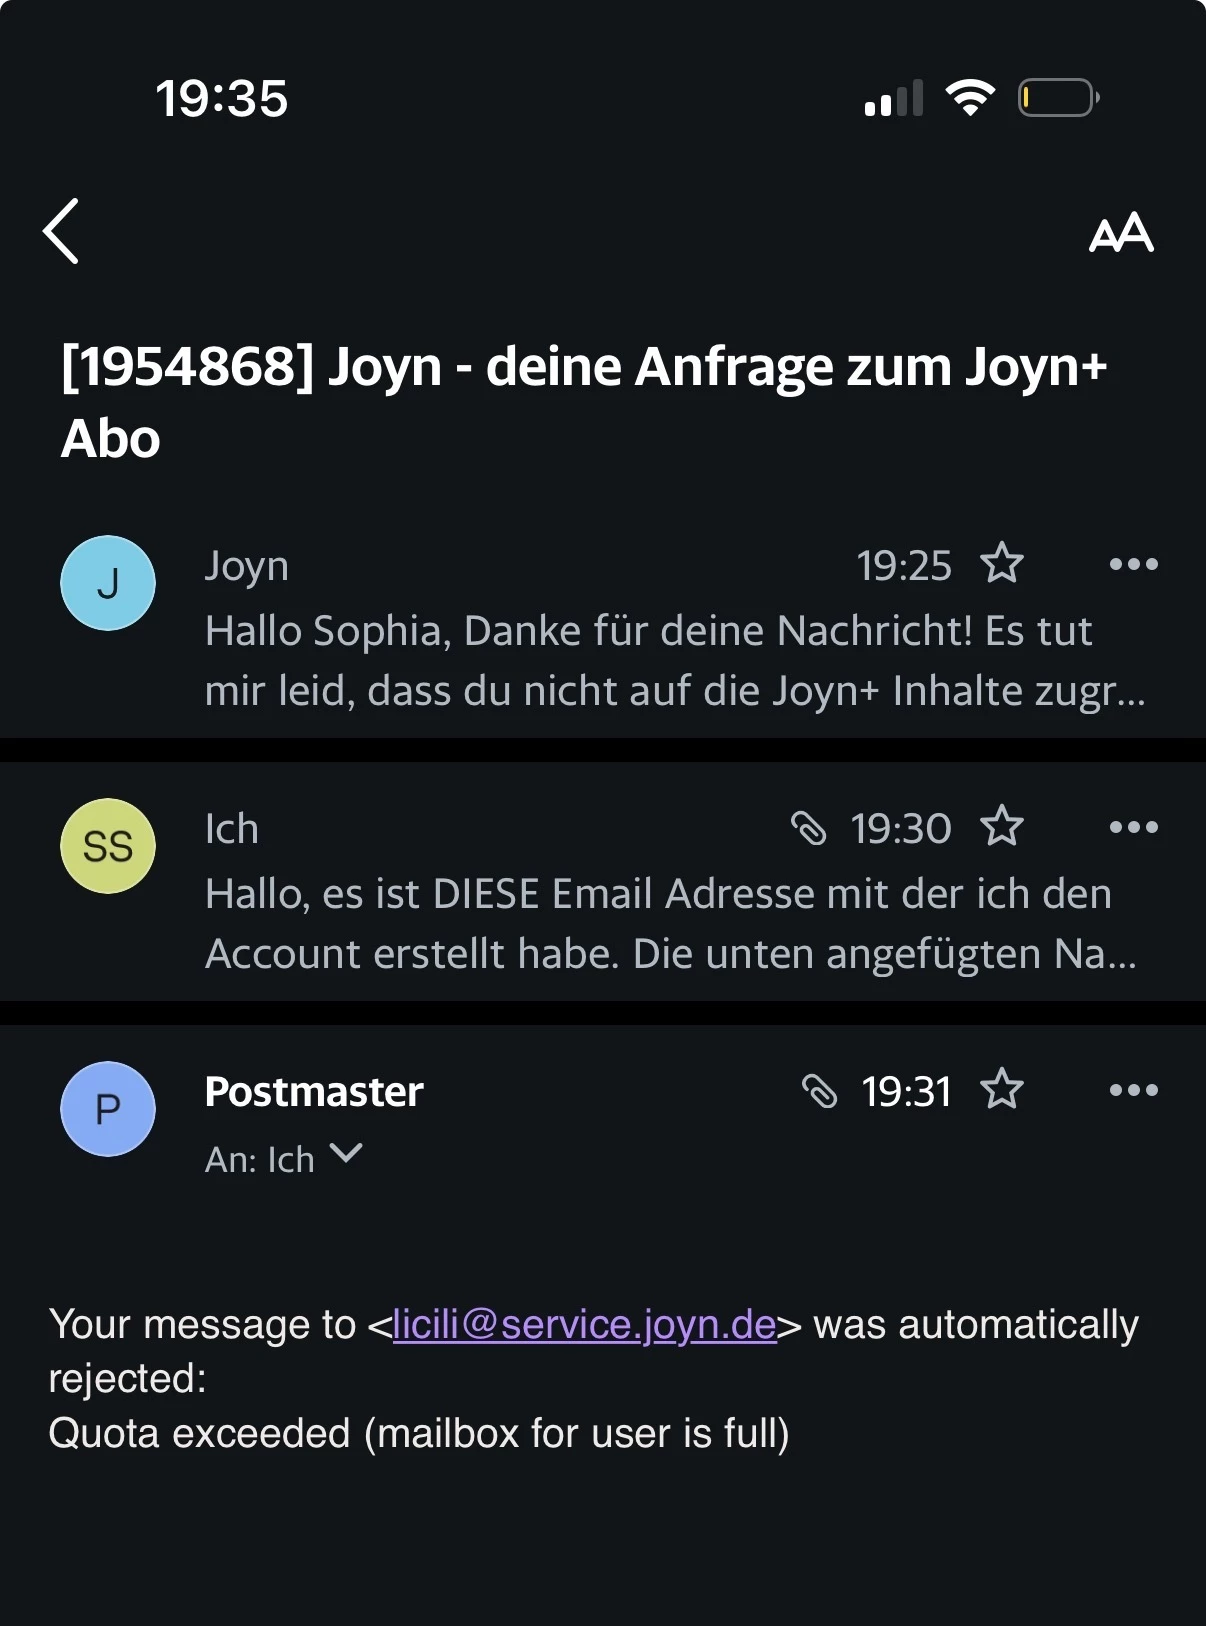Open the licili@service.joyn.de email link
Image resolution: width=1206 pixels, height=1626 pixels.
pyautogui.click(x=585, y=1324)
